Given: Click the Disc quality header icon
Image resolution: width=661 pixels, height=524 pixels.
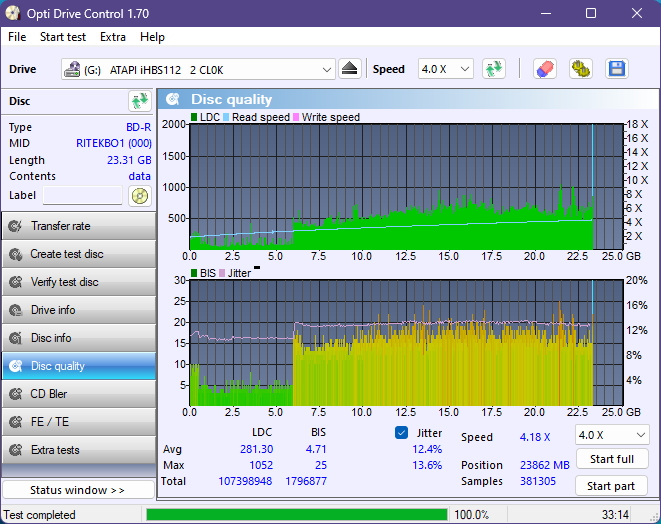Looking at the screenshot, I should click(172, 99).
